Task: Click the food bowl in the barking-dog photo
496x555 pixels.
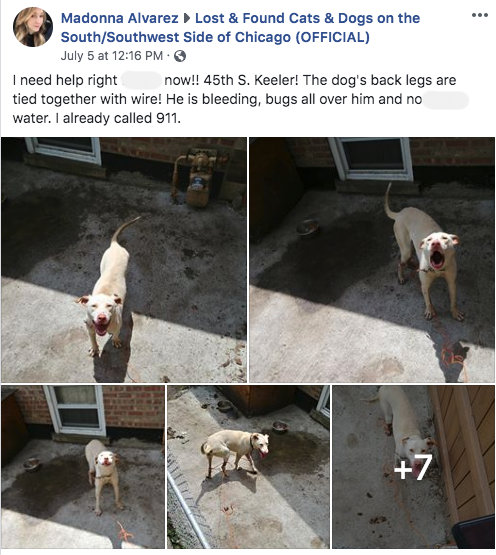Action: click(307, 227)
